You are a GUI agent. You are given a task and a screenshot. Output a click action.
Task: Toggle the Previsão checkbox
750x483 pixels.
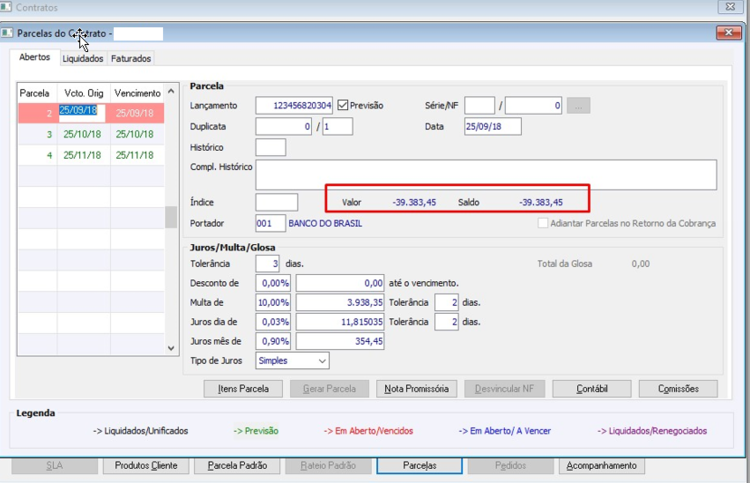coord(342,105)
